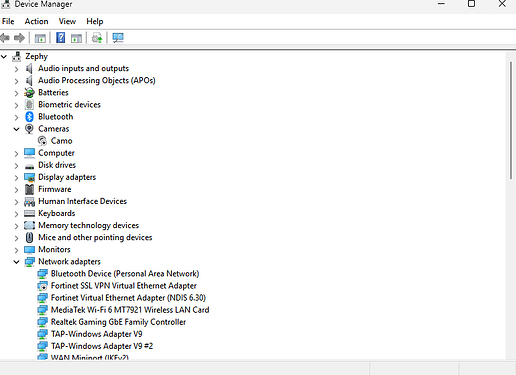Collapse the Network adapters category
This screenshot has height=375, width=516.
point(16,262)
